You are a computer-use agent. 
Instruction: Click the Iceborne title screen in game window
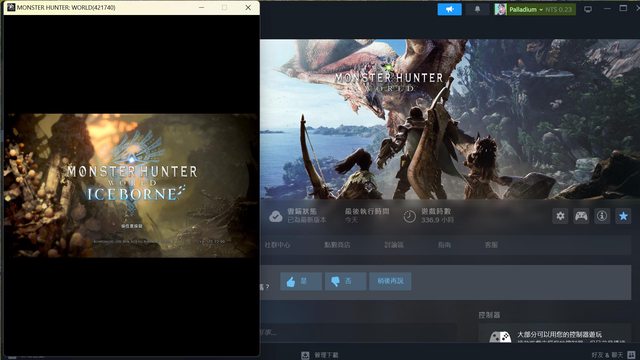tap(131, 185)
